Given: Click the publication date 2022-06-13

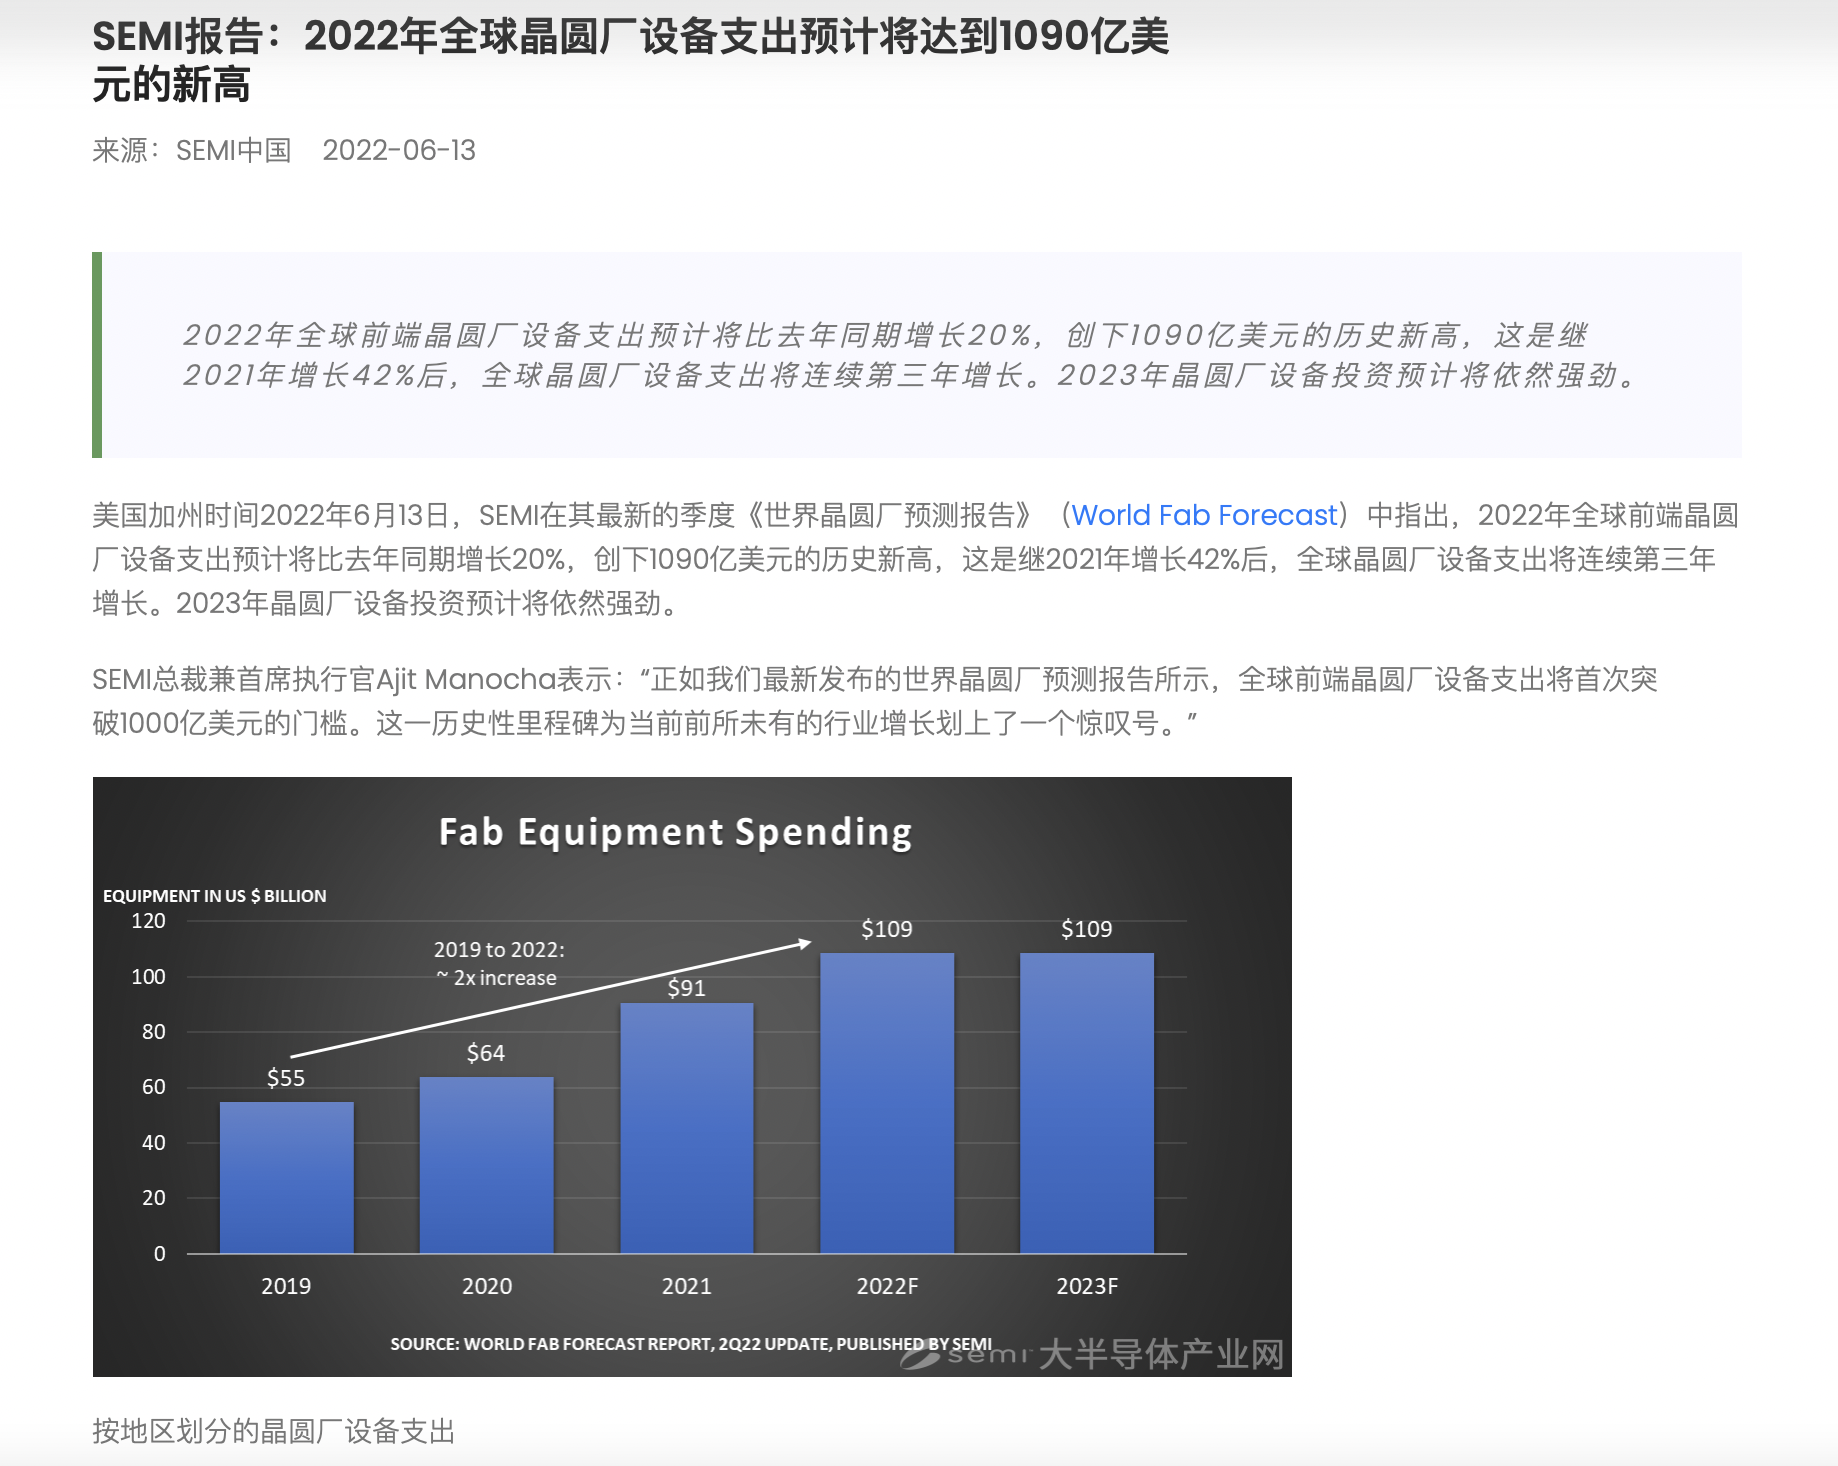Looking at the screenshot, I should (399, 150).
